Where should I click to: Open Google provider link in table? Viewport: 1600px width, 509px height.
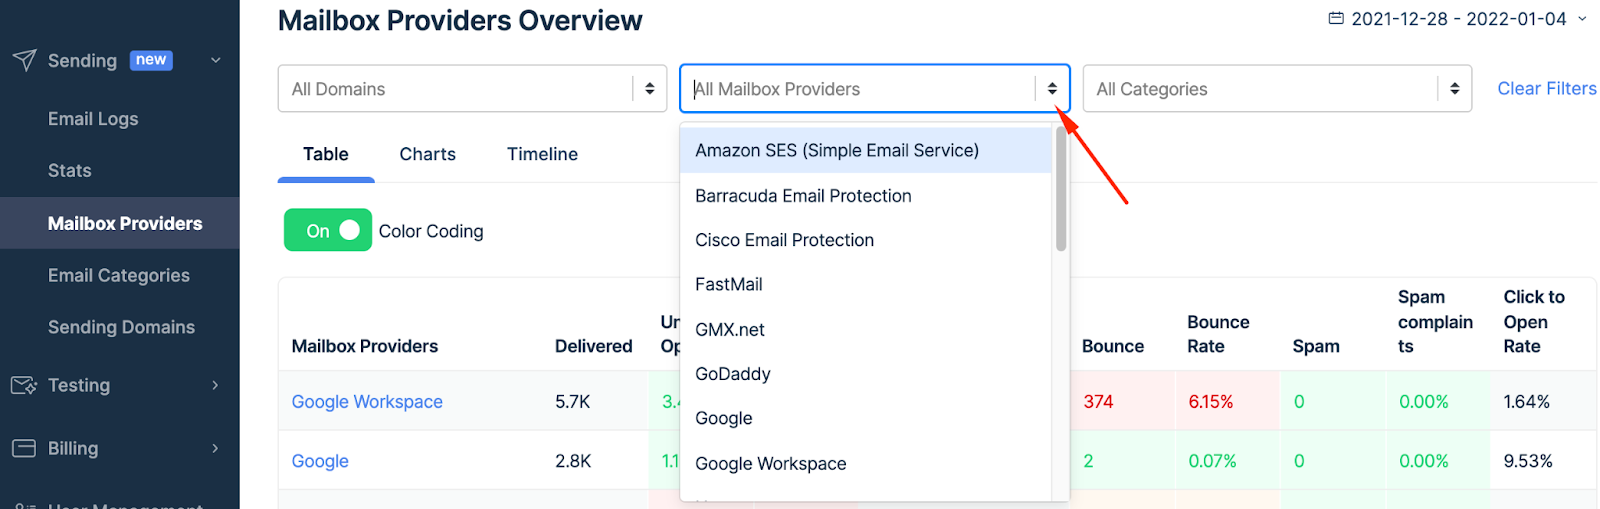point(320,461)
